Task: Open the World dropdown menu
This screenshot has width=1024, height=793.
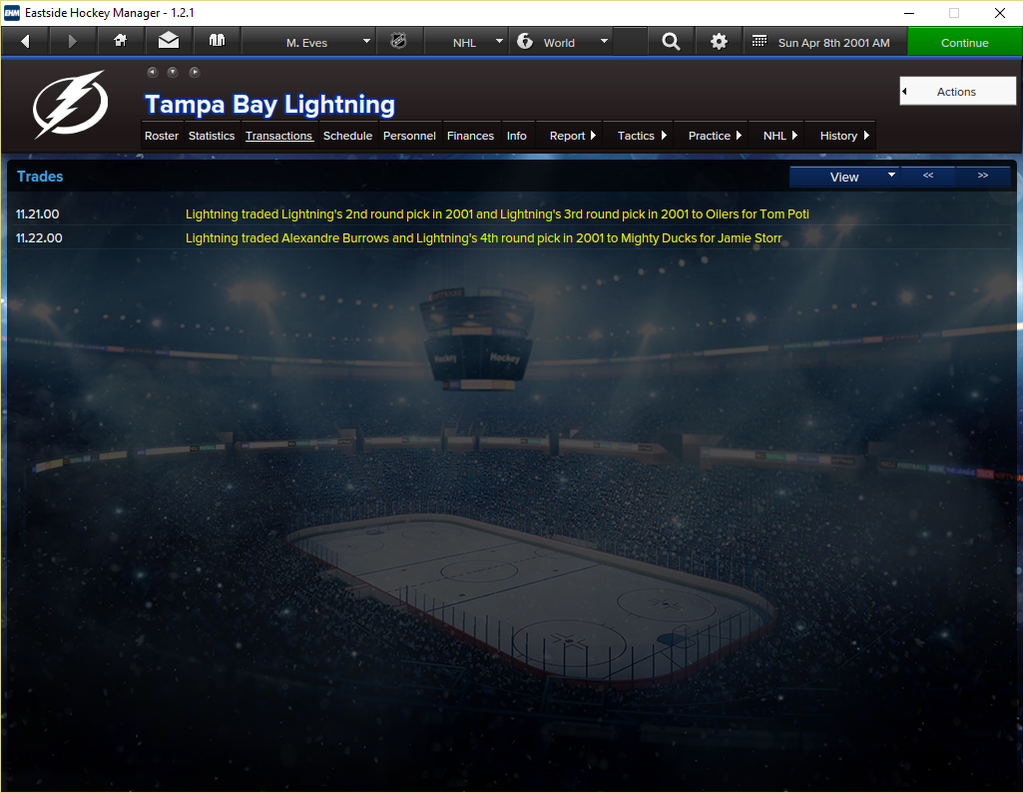Action: click(561, 42)
